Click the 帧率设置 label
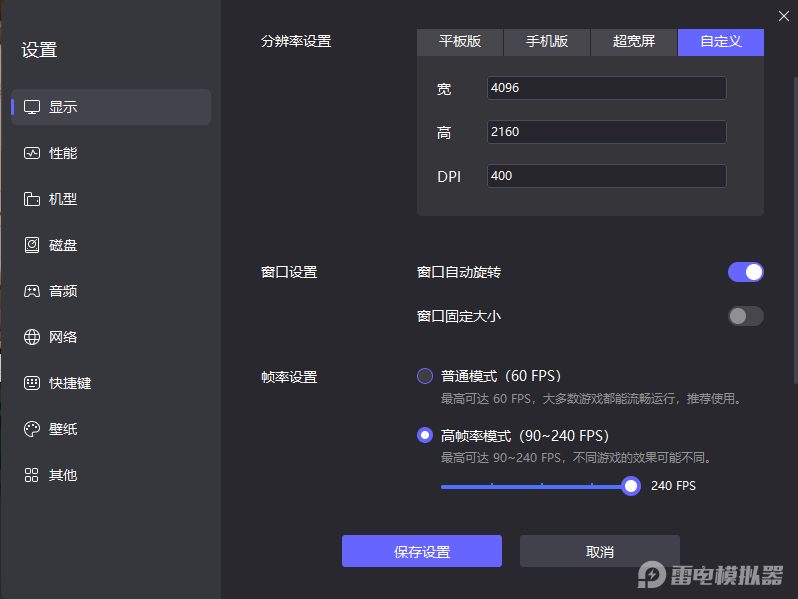Screen dimensions: 798x599 point(289,377)
